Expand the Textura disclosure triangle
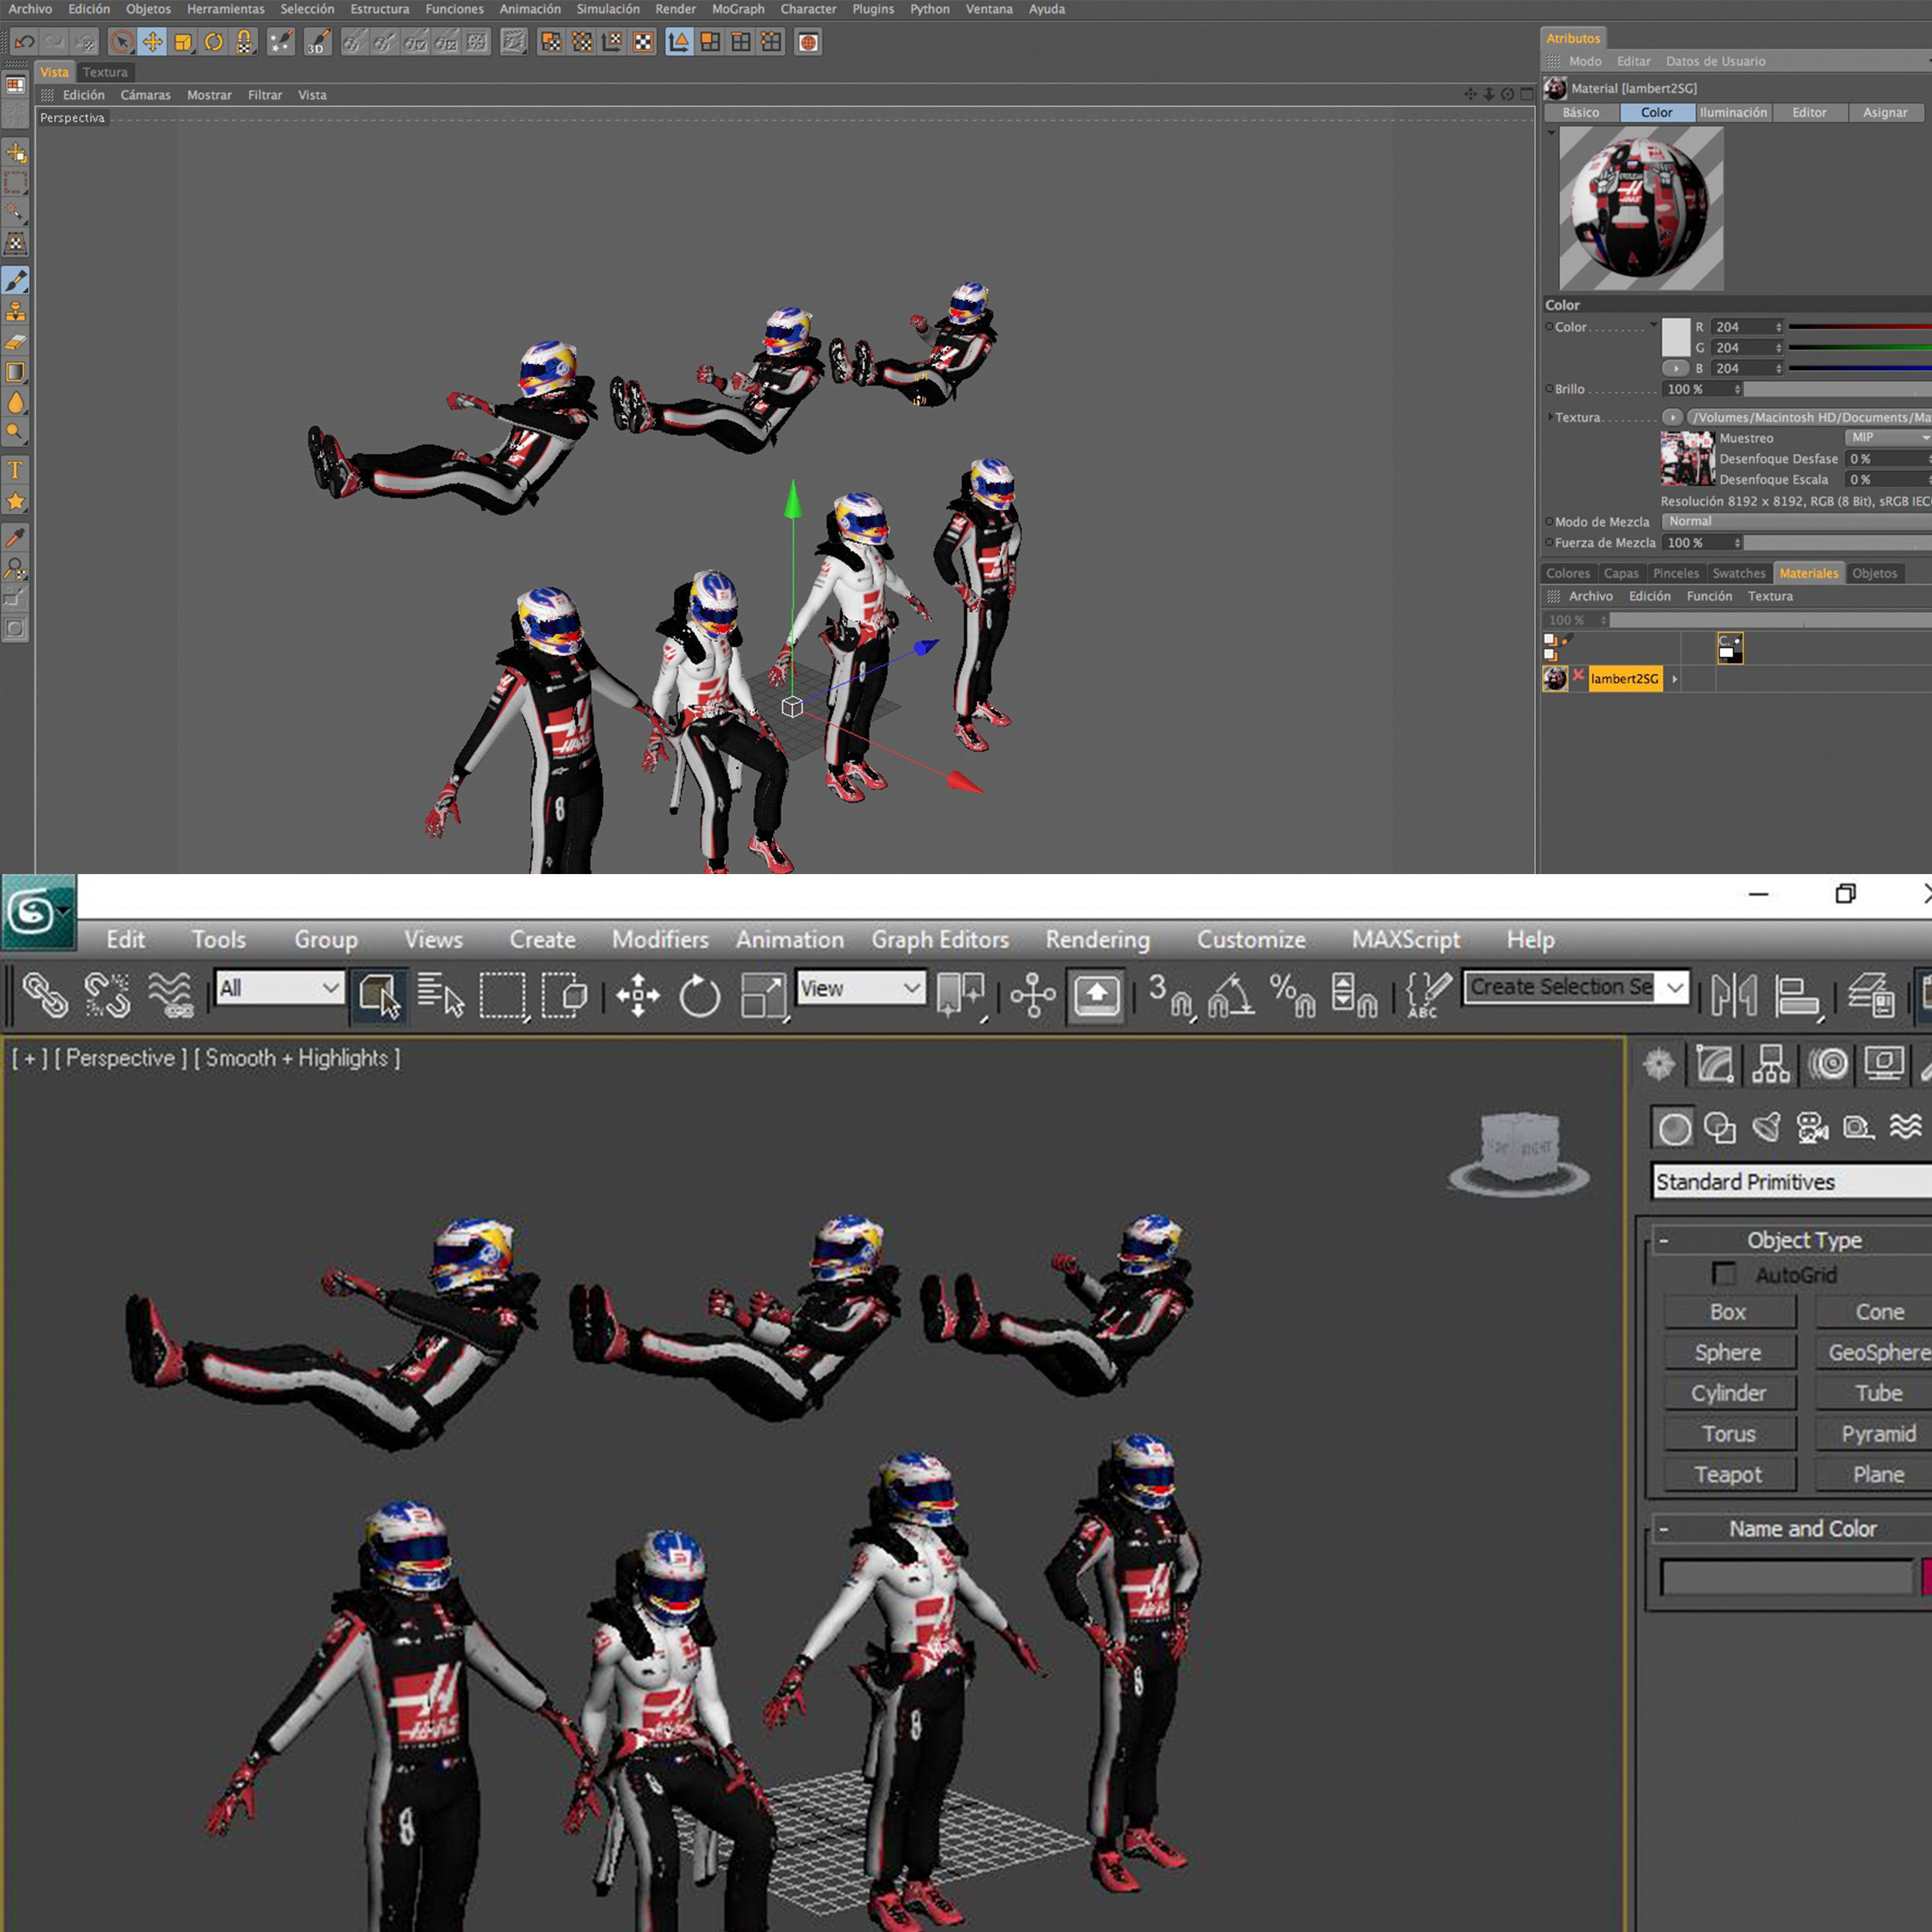The height and width of the screenshot is (1932, 1932). [x=1550, y=417]
